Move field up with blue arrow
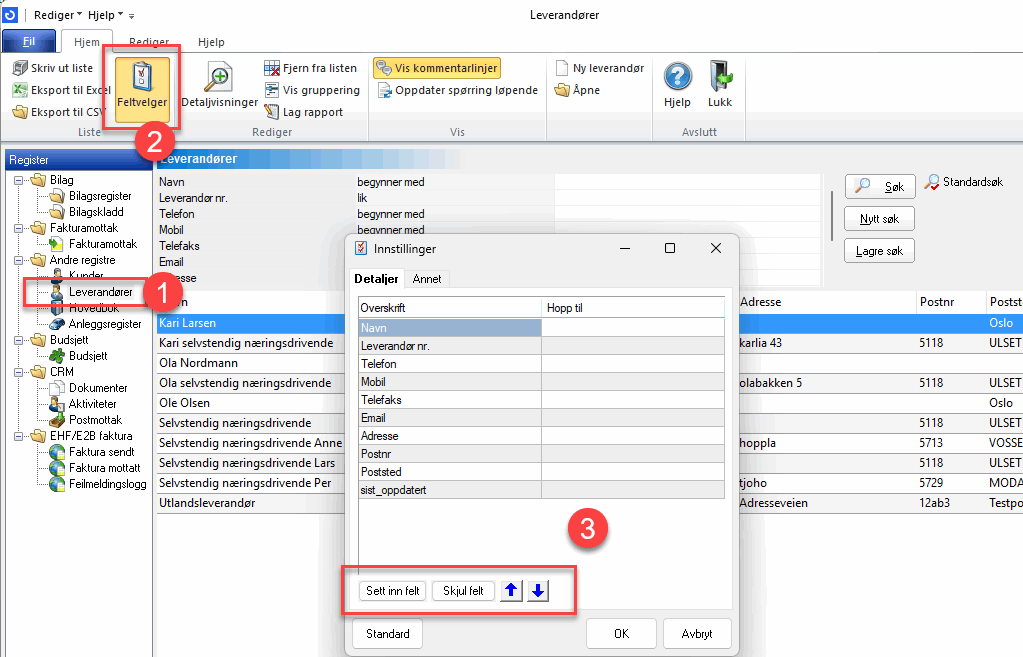 (x=511, y=591)
